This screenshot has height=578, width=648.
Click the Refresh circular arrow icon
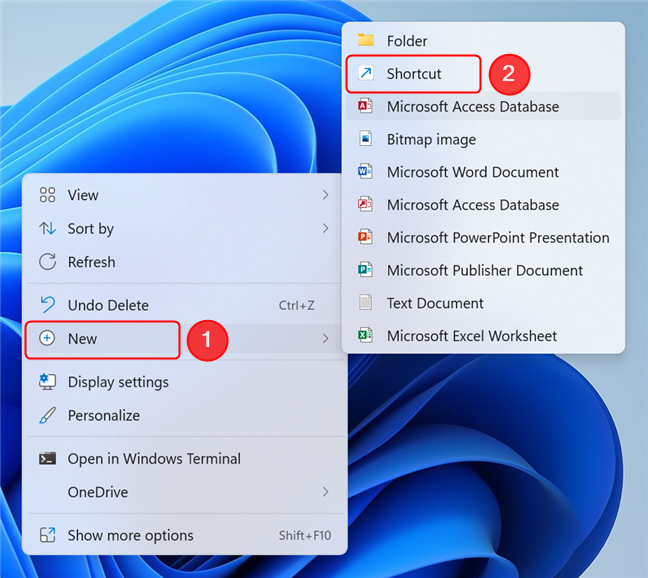pyautogui.click(x=47, y=262)
